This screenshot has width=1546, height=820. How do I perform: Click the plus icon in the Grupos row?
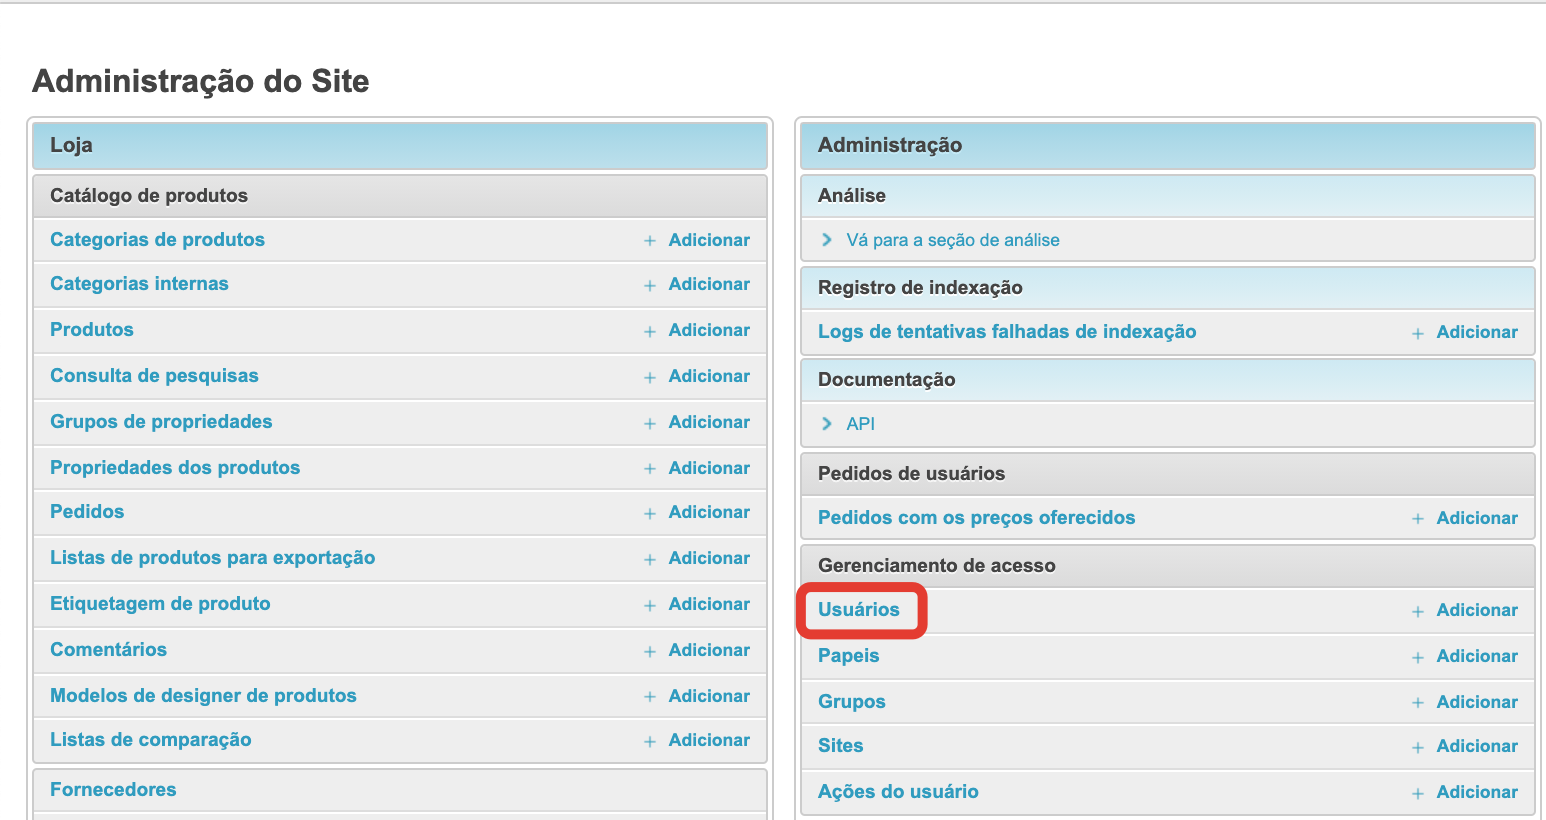[x=1418, y=703]
